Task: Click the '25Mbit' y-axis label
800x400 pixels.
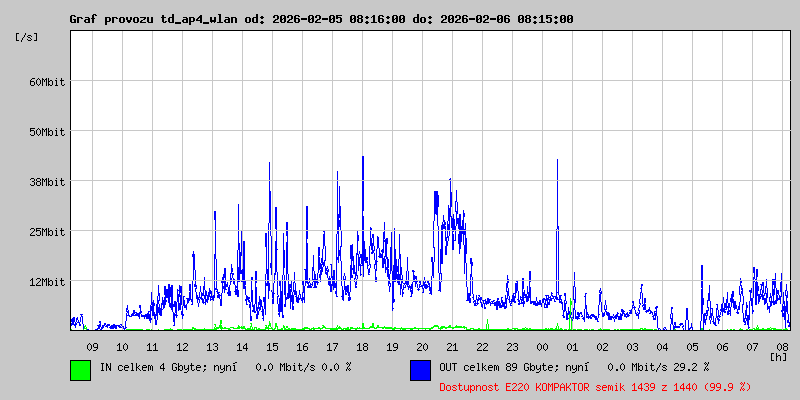Action: point(47,232)
